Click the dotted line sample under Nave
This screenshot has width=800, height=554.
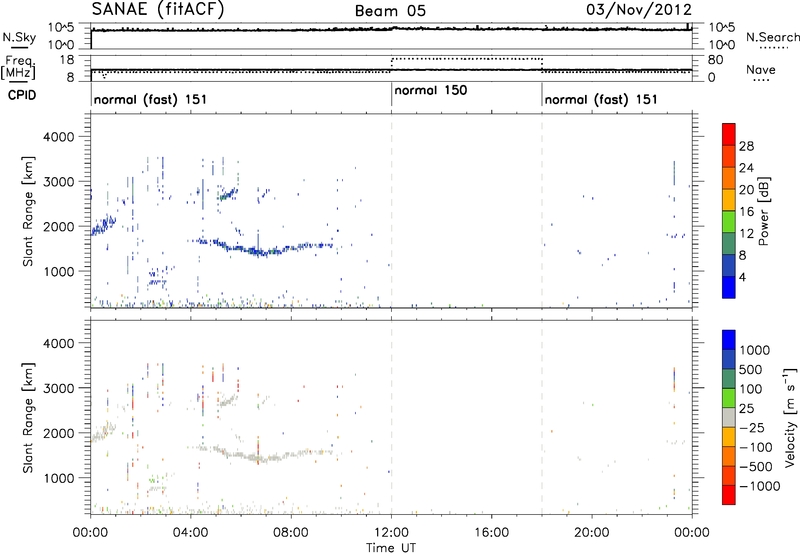(761, 80)
